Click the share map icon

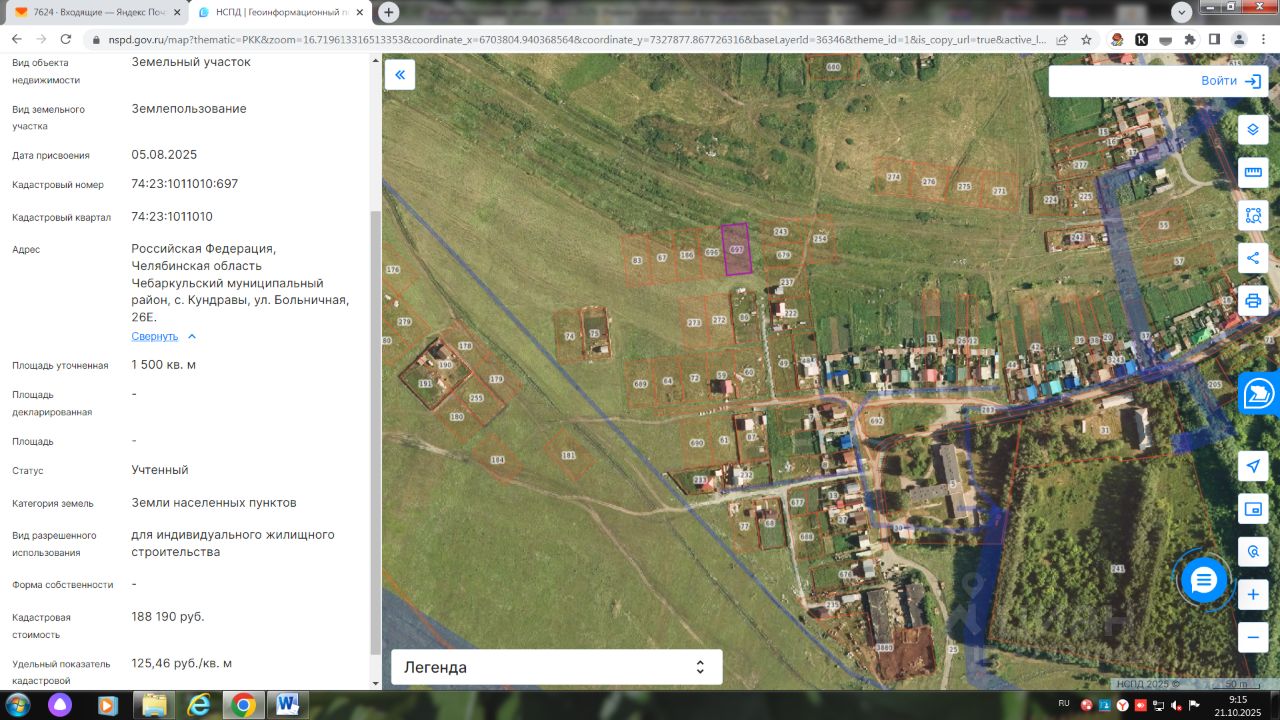[x=1253, y=258]
